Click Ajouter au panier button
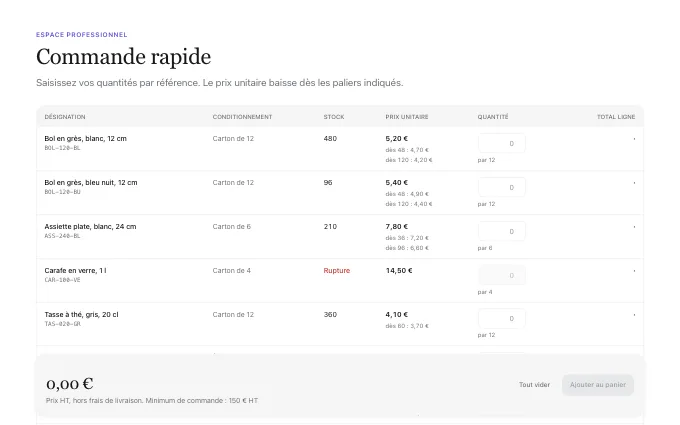 pyautogui.click(x=598, y=385)
